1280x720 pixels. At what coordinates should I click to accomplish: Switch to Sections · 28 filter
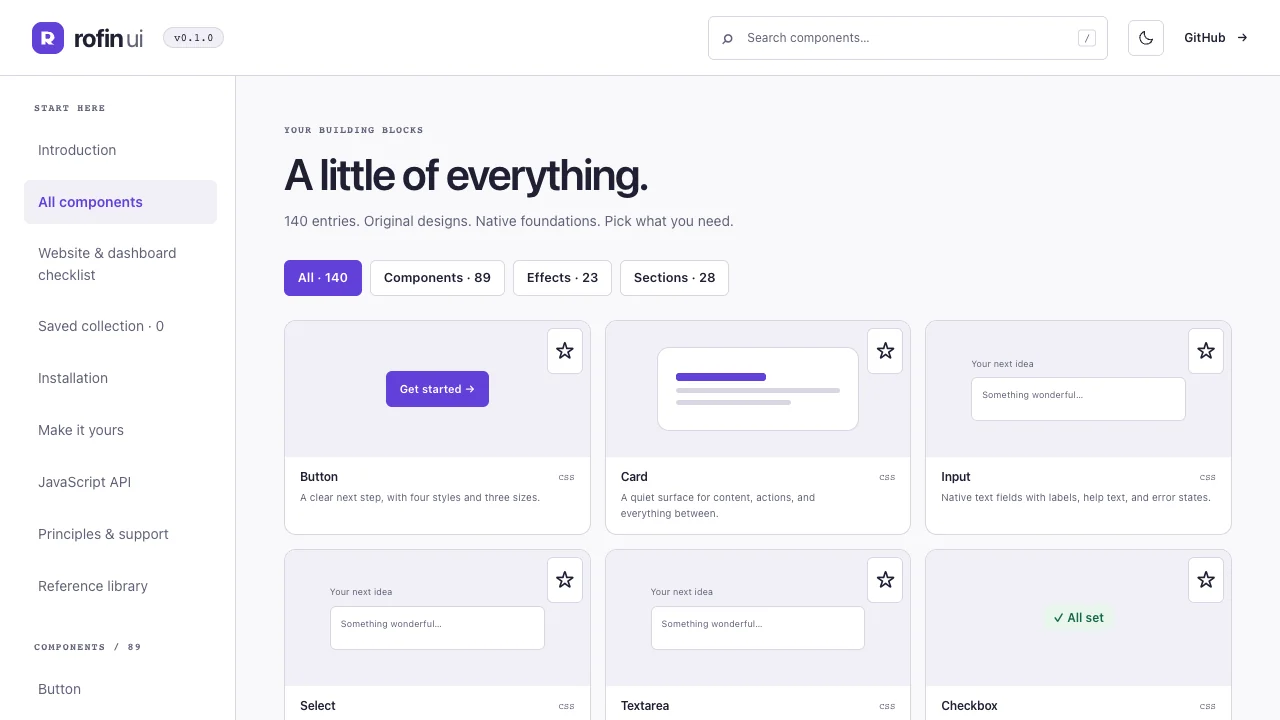click(674, 278)
